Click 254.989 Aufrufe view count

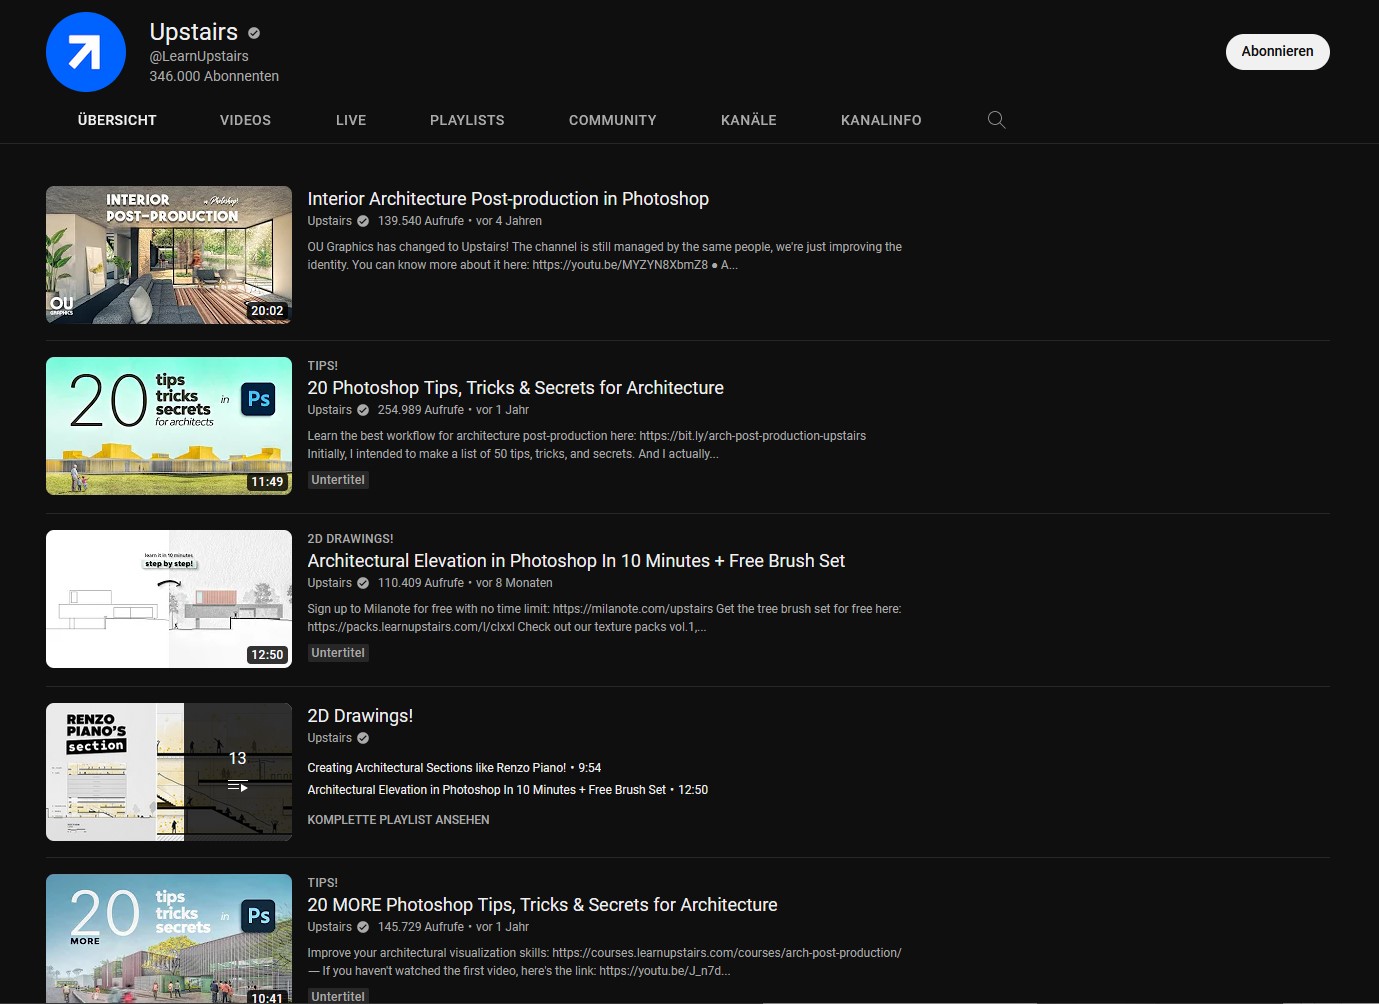[x=421, y=410]
